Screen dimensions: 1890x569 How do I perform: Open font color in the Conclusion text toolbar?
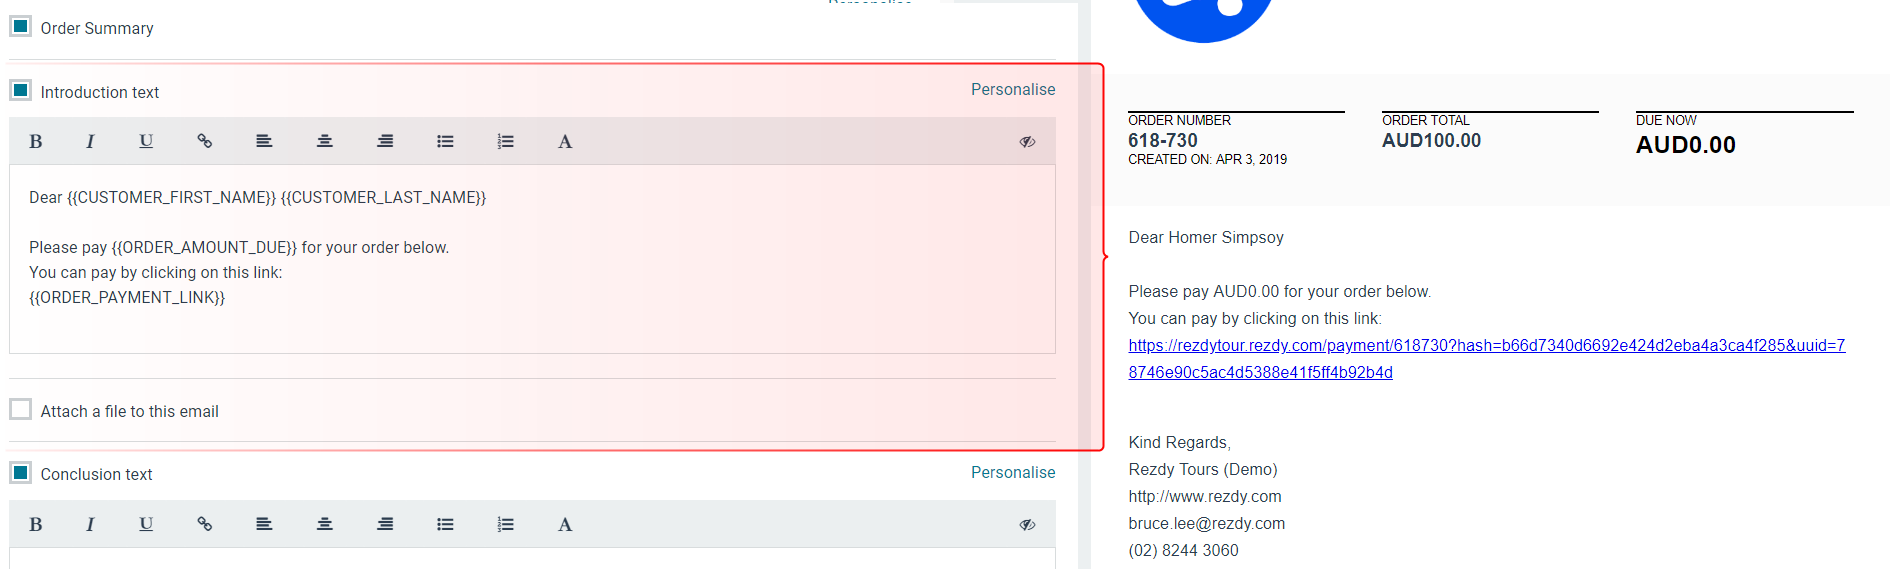[565, 524]
